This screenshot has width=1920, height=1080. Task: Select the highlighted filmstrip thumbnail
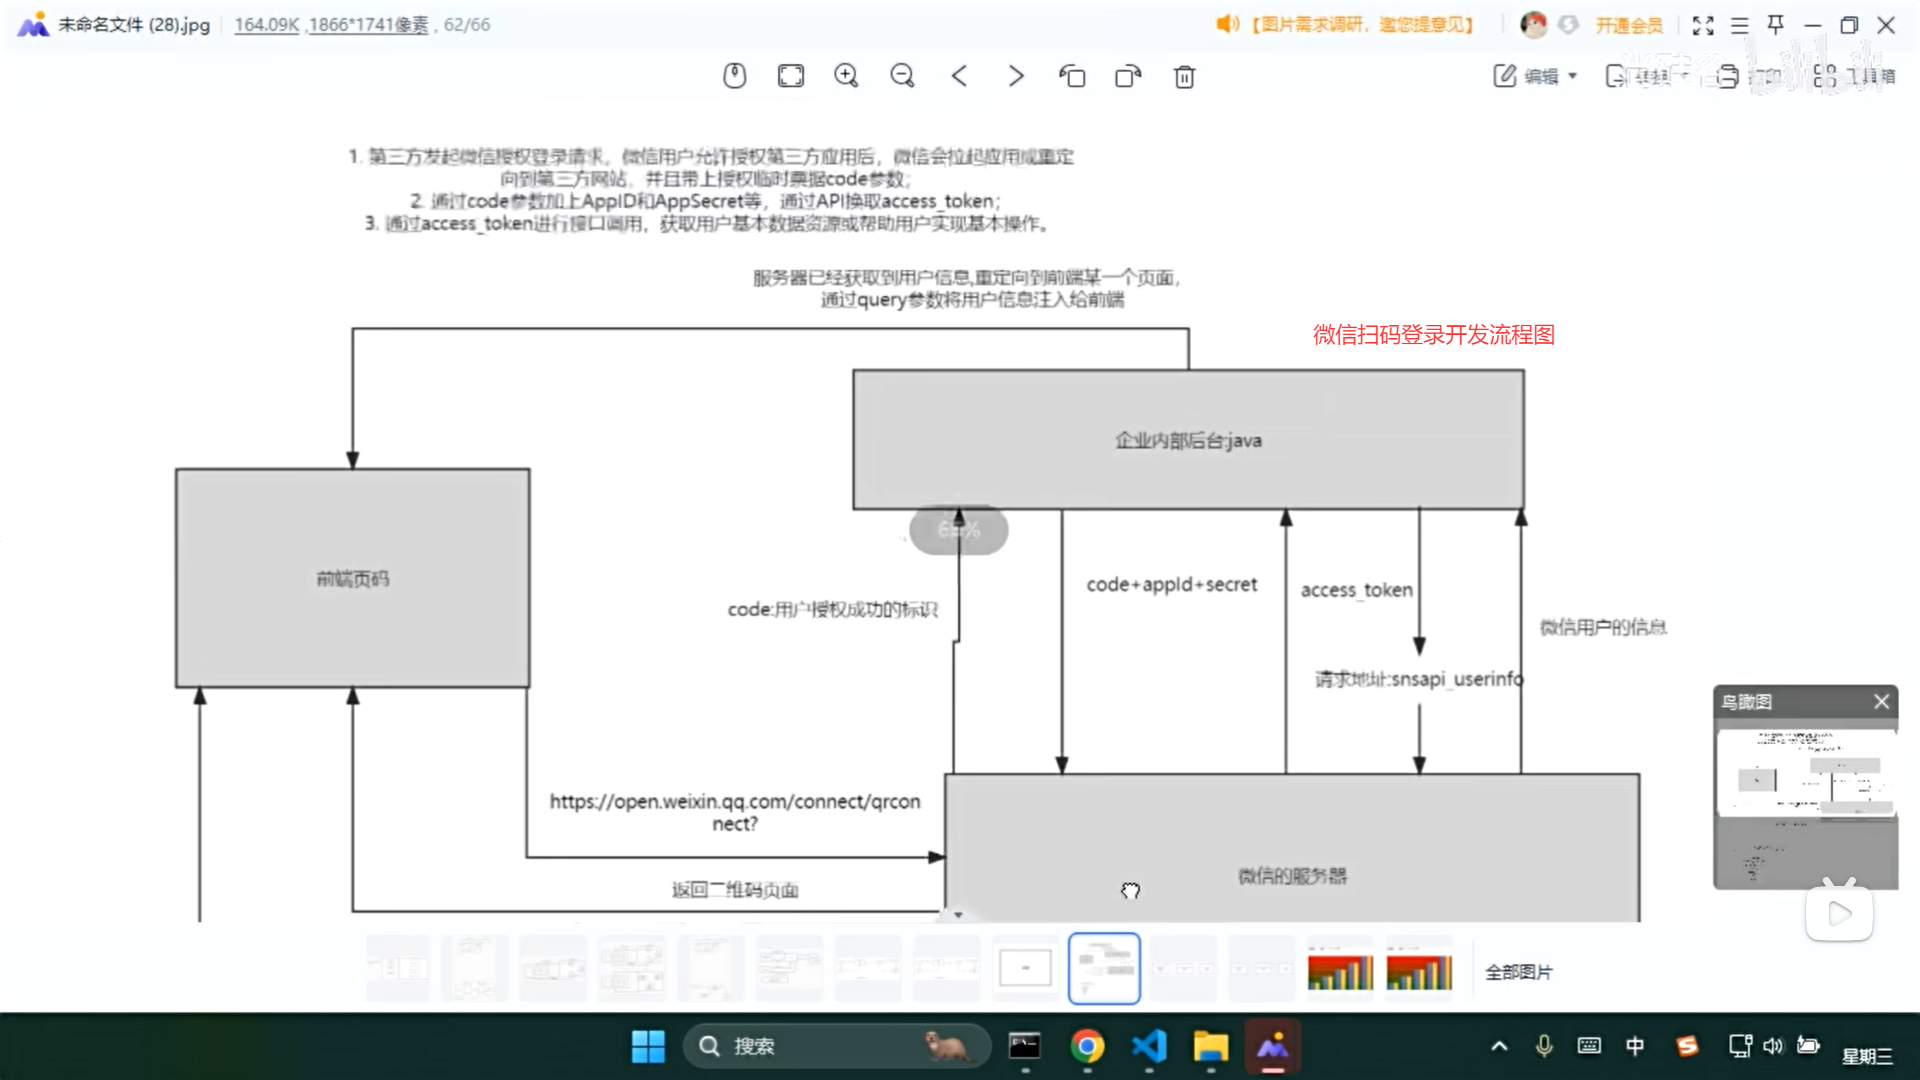tap(1104, 968)
